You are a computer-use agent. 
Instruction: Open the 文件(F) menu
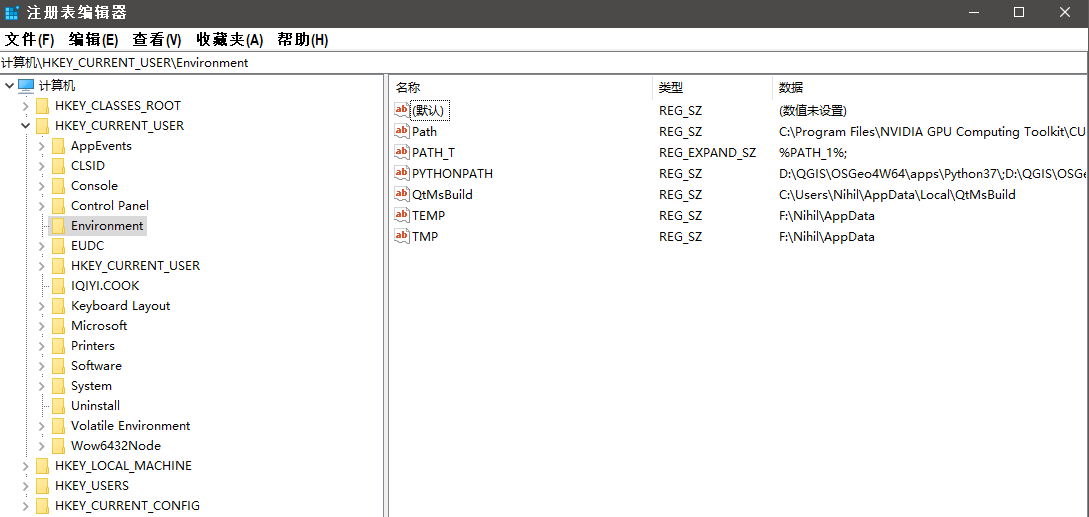click(30, 40)
